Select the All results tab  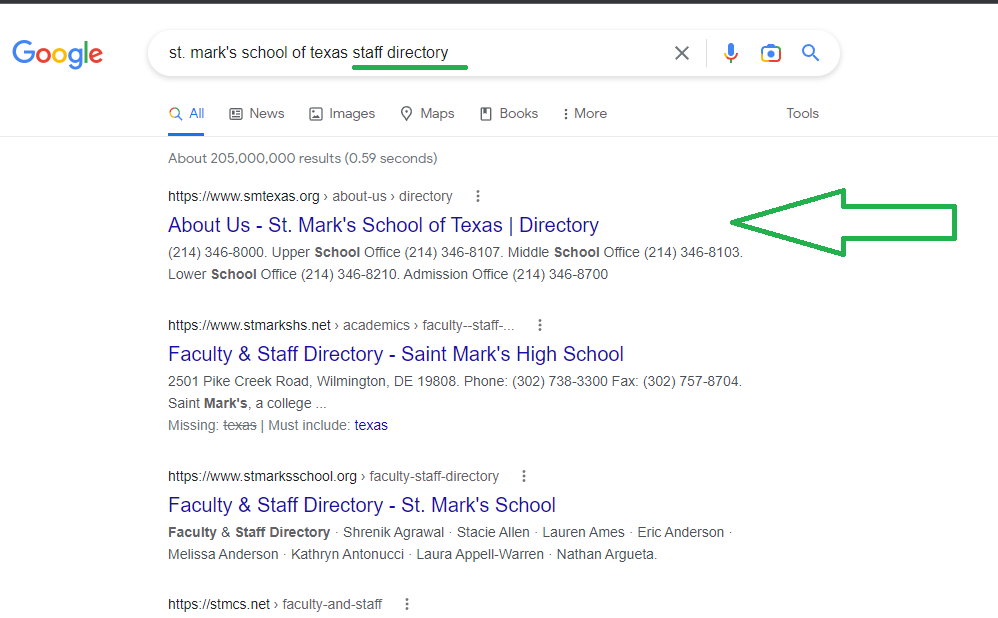[186, 114]
